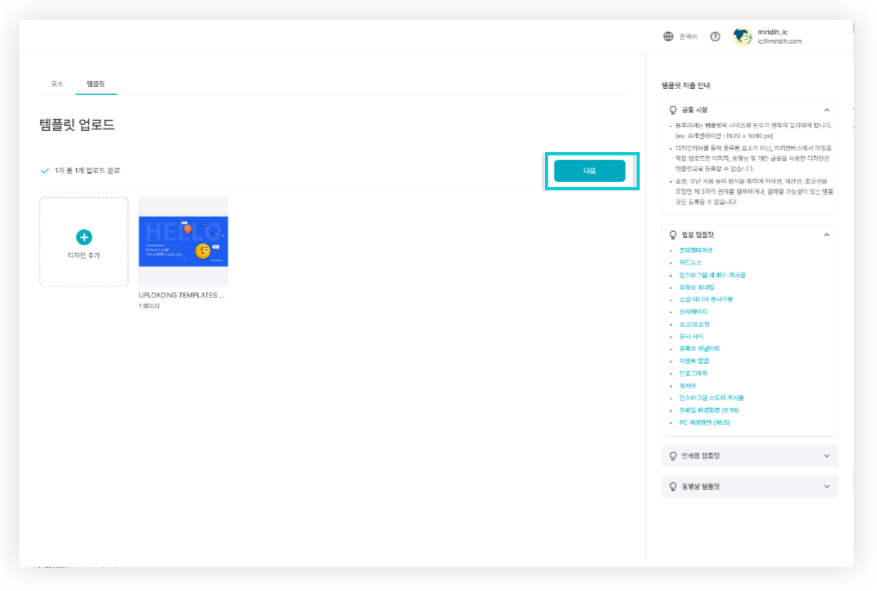Open the language selector globe icon
Viewport: 877px width, 591px height.
pos(667,36)
